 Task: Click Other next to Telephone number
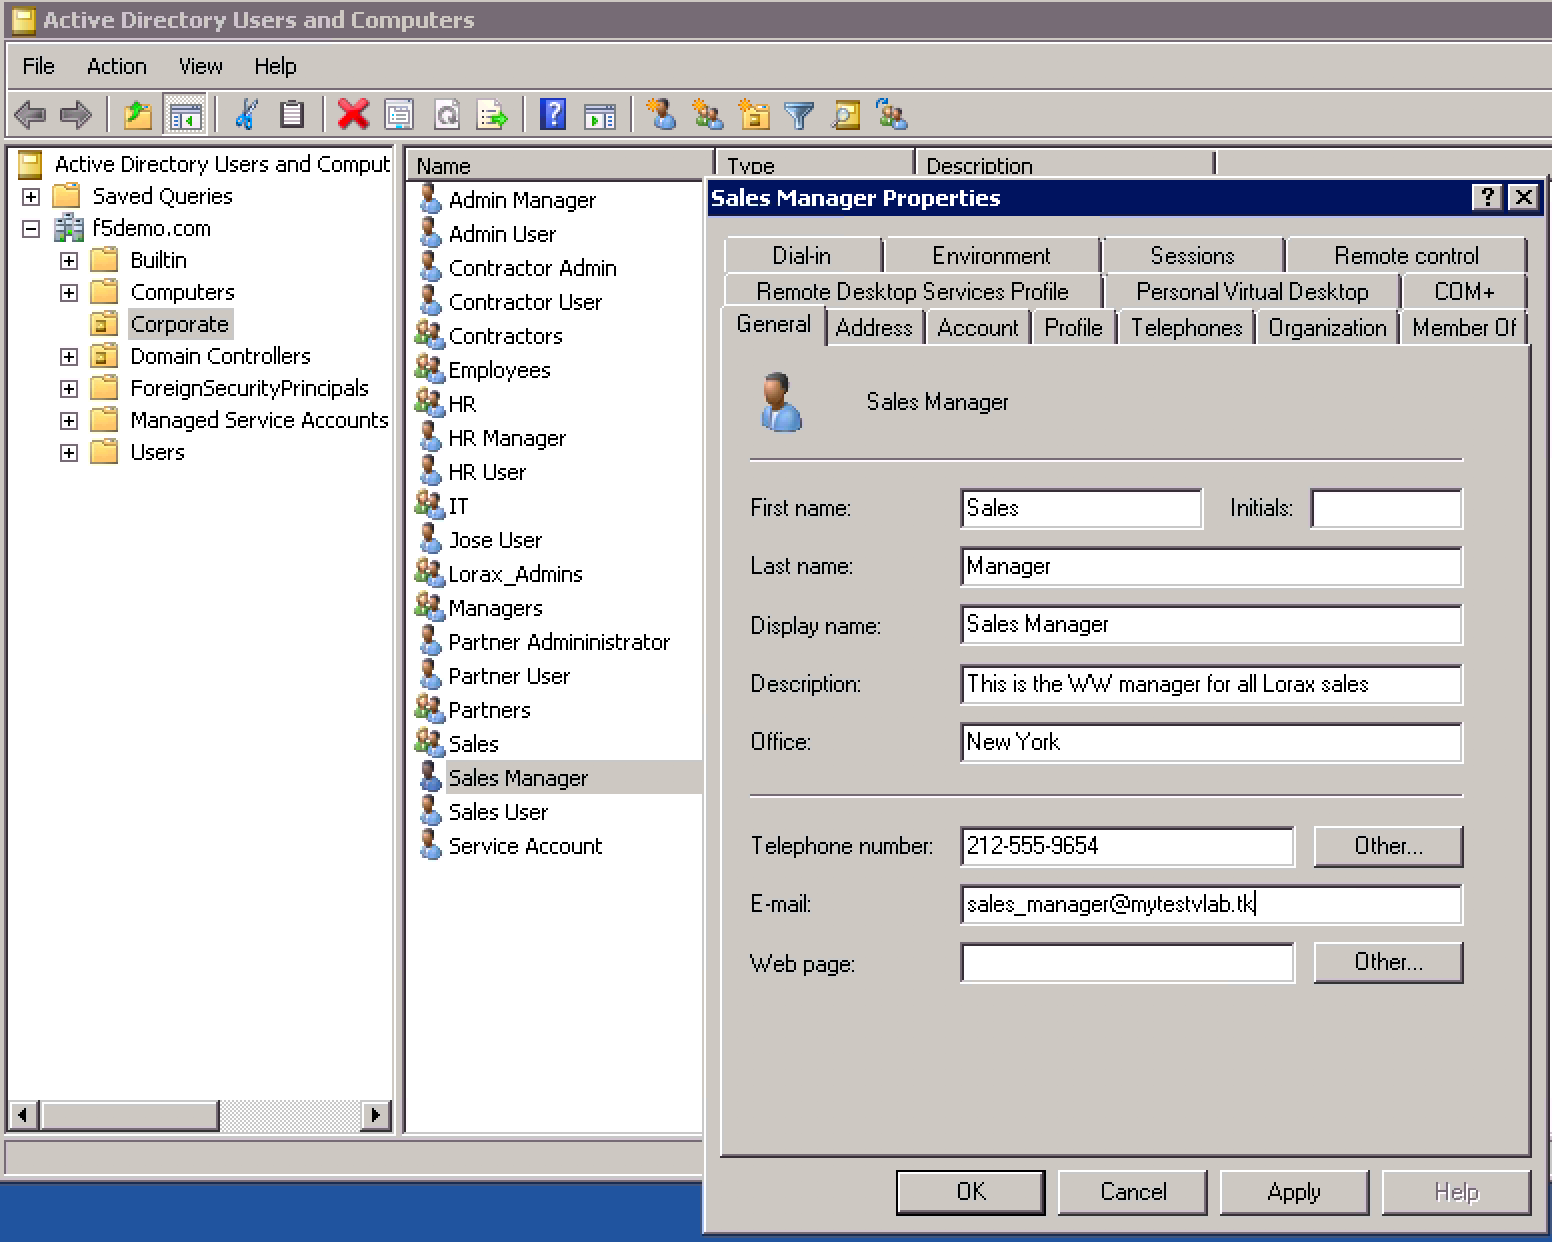[1388, 846]
